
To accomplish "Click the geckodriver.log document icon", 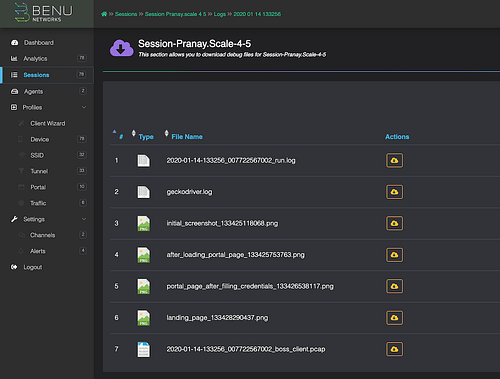I will (144, 192).
